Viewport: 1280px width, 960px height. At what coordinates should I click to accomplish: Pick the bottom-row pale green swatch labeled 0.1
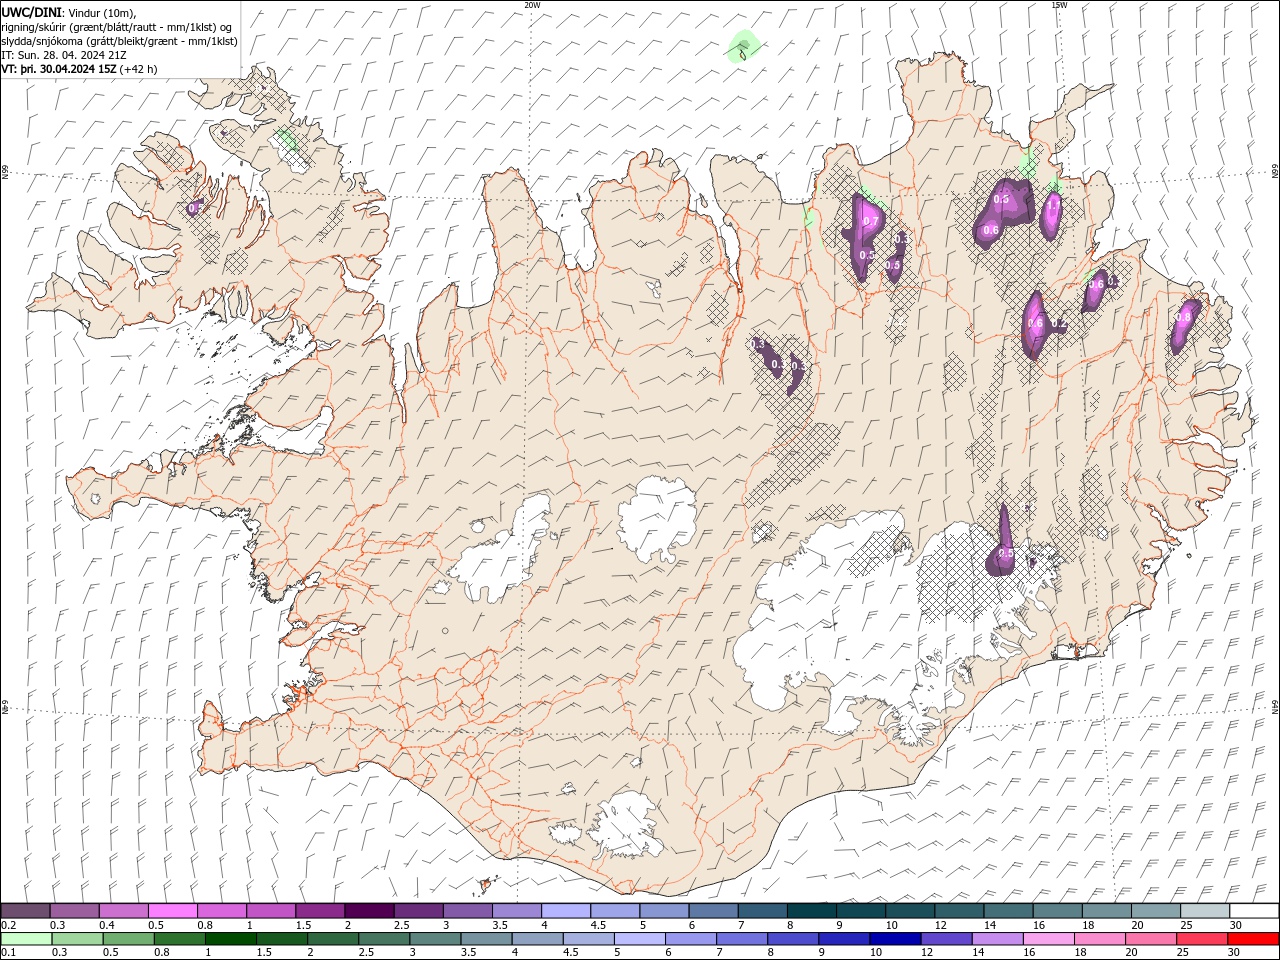[26, 939]
